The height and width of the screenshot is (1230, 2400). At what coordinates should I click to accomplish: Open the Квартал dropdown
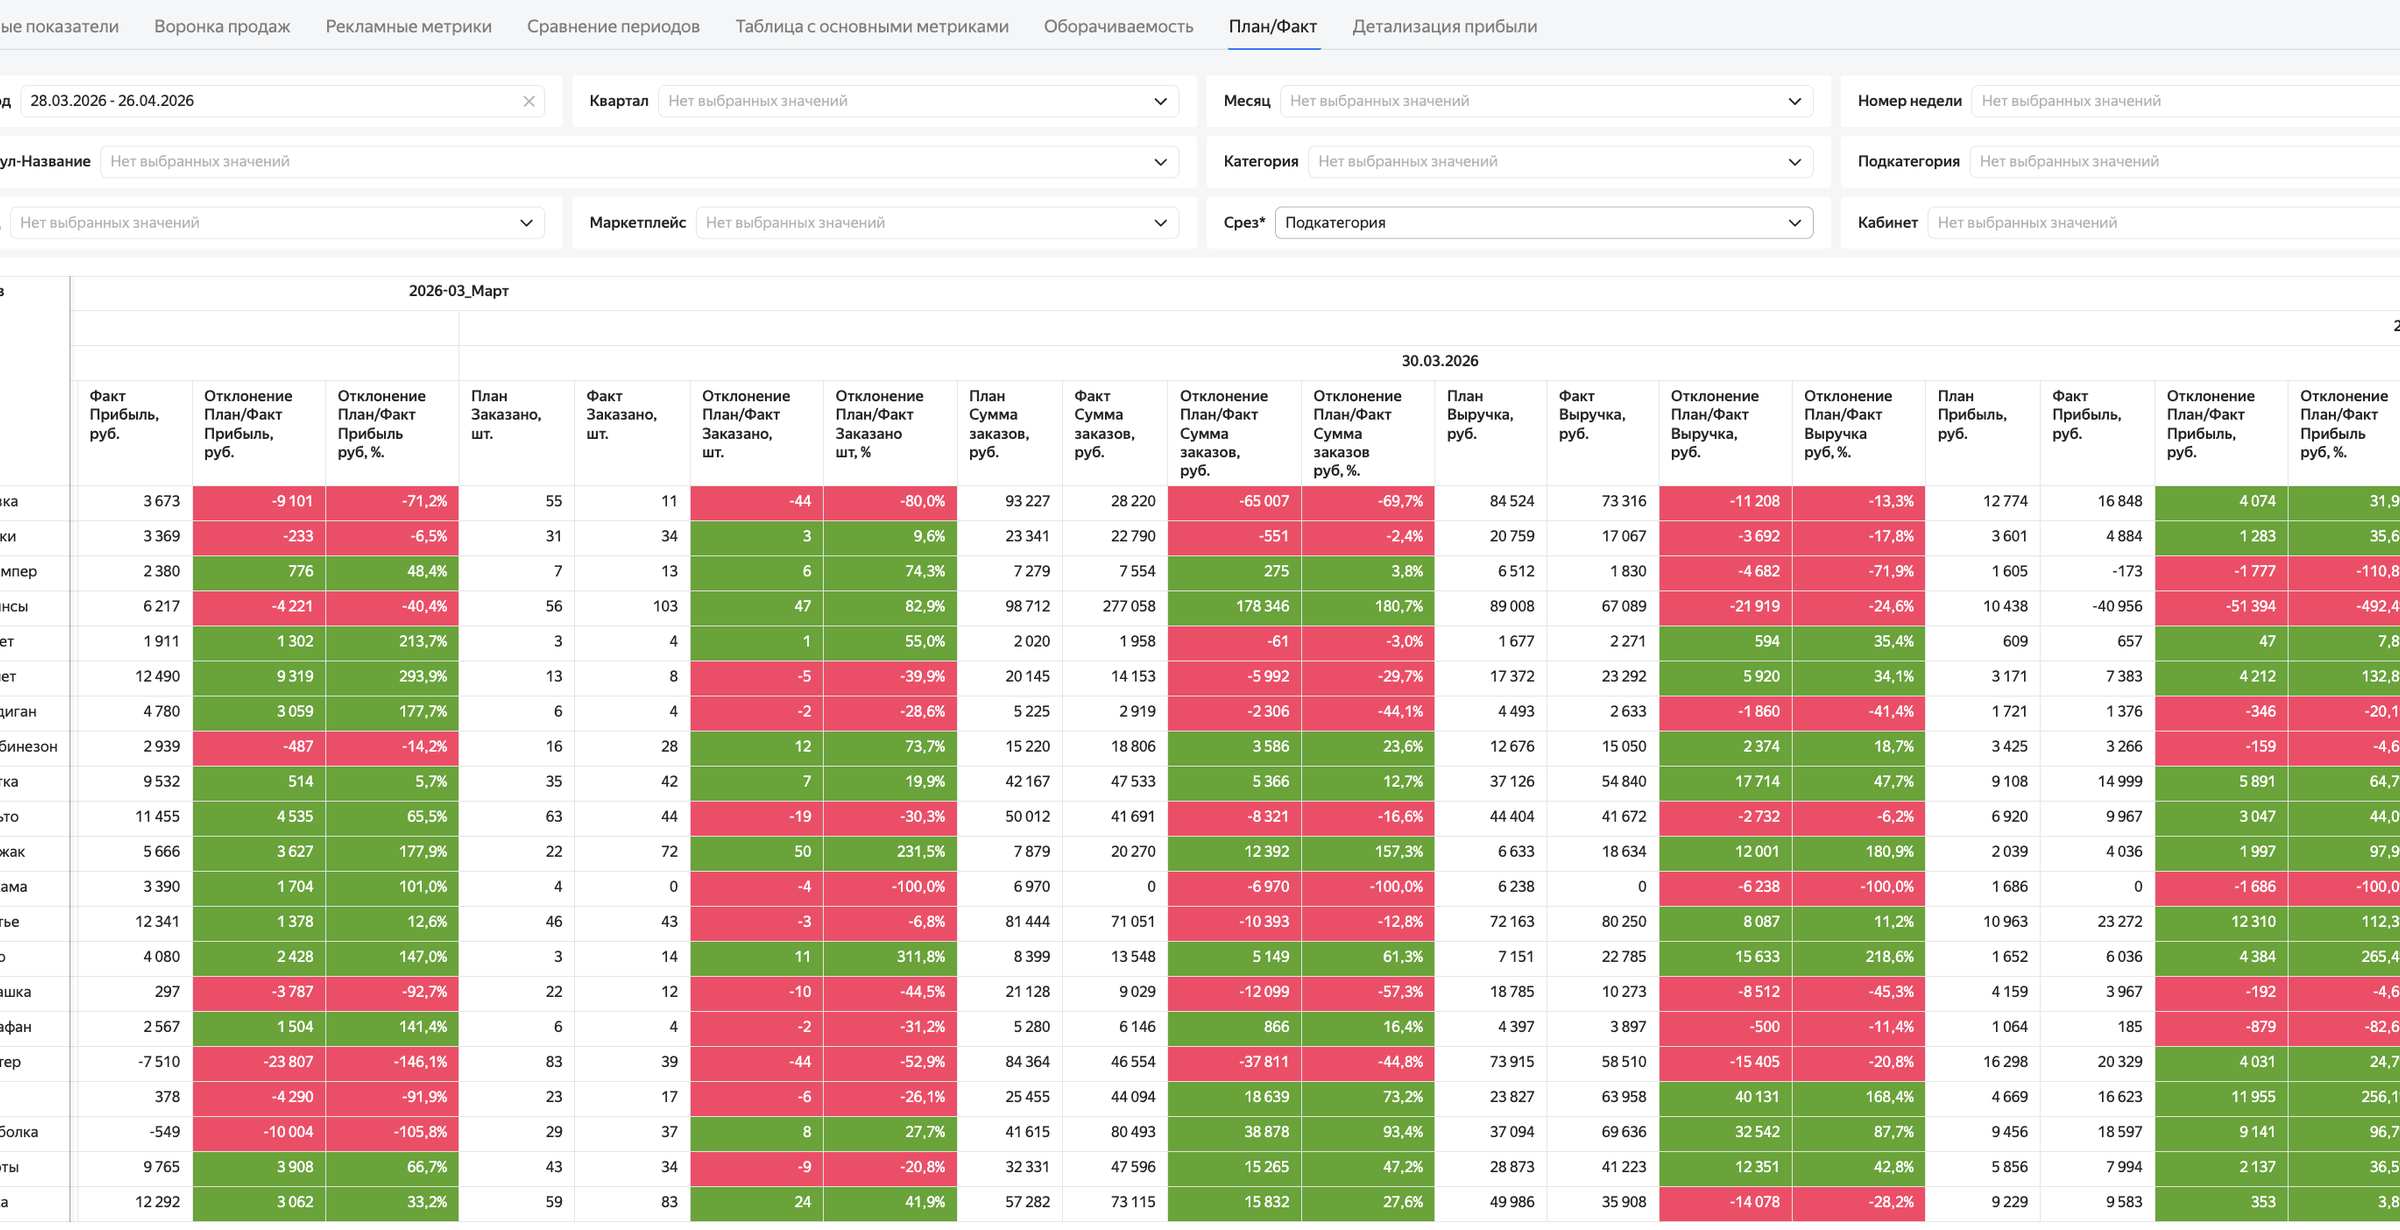click(x=918, y=101)
